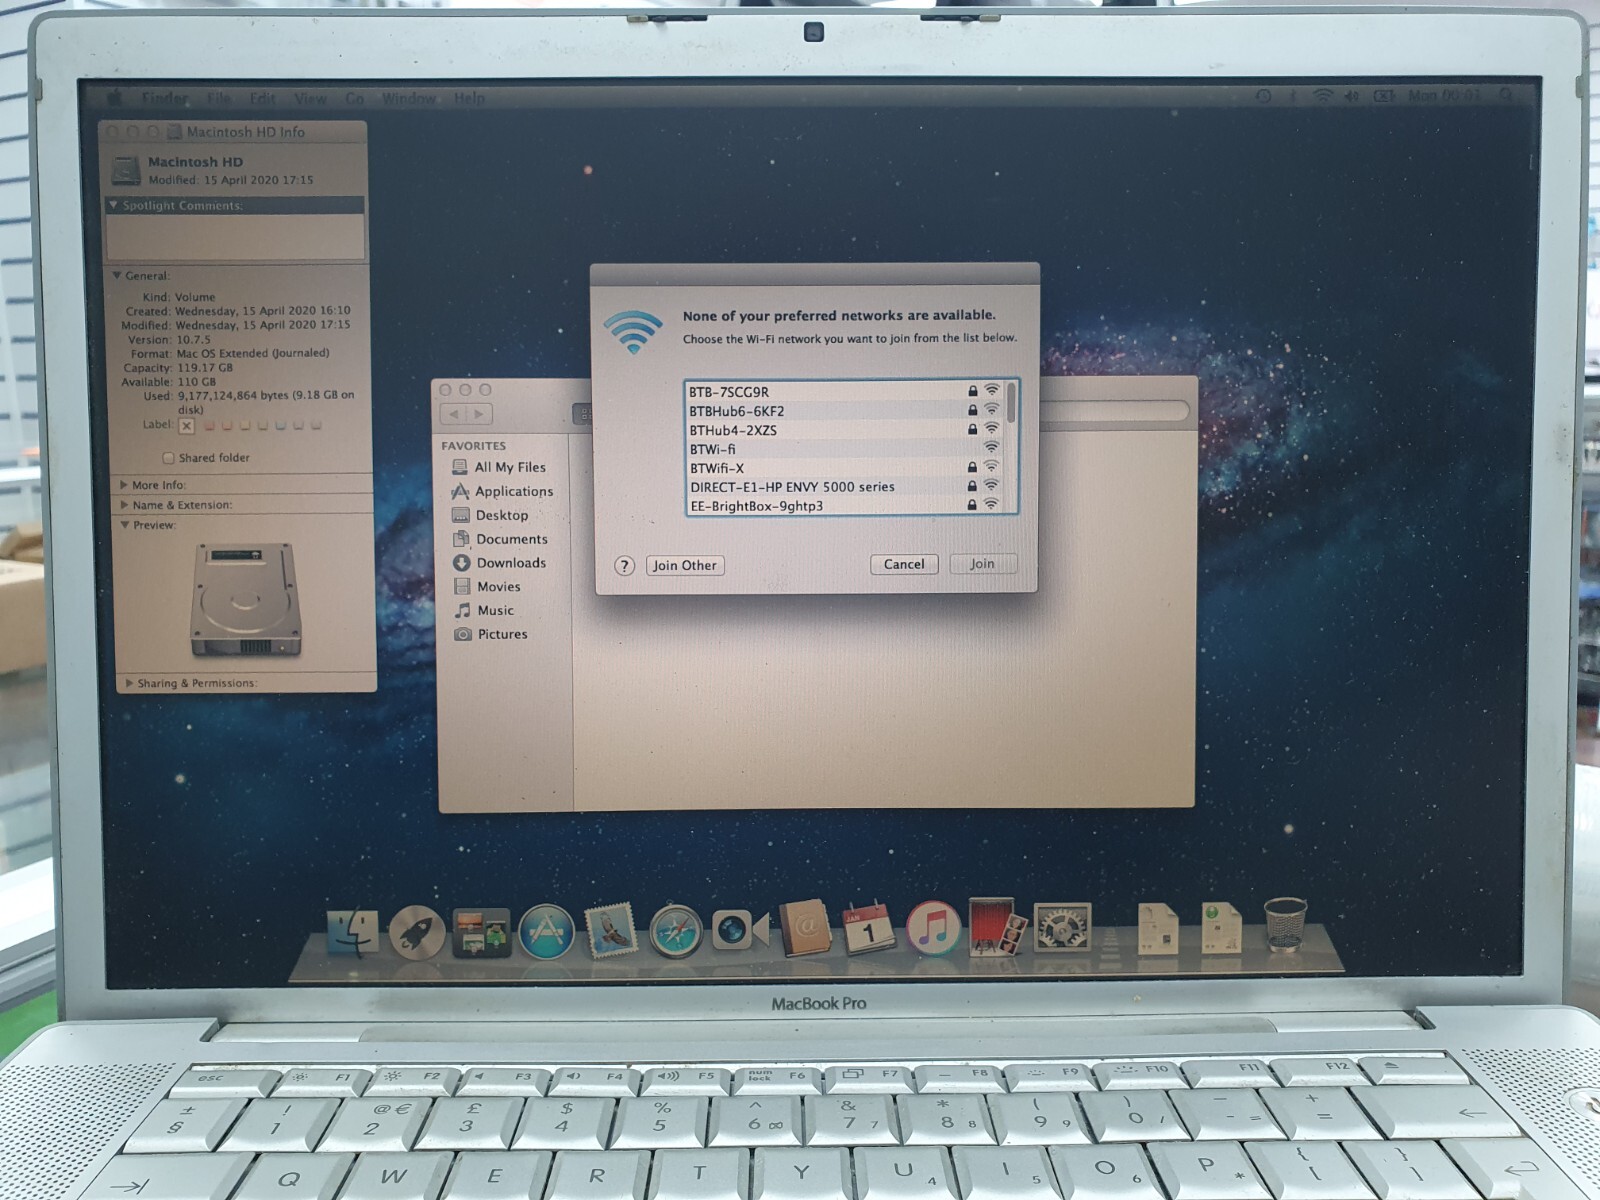The width and height of the screenshot is (1600, 1200).
Task: Click the Join button
Action: (x=982, y=564)
